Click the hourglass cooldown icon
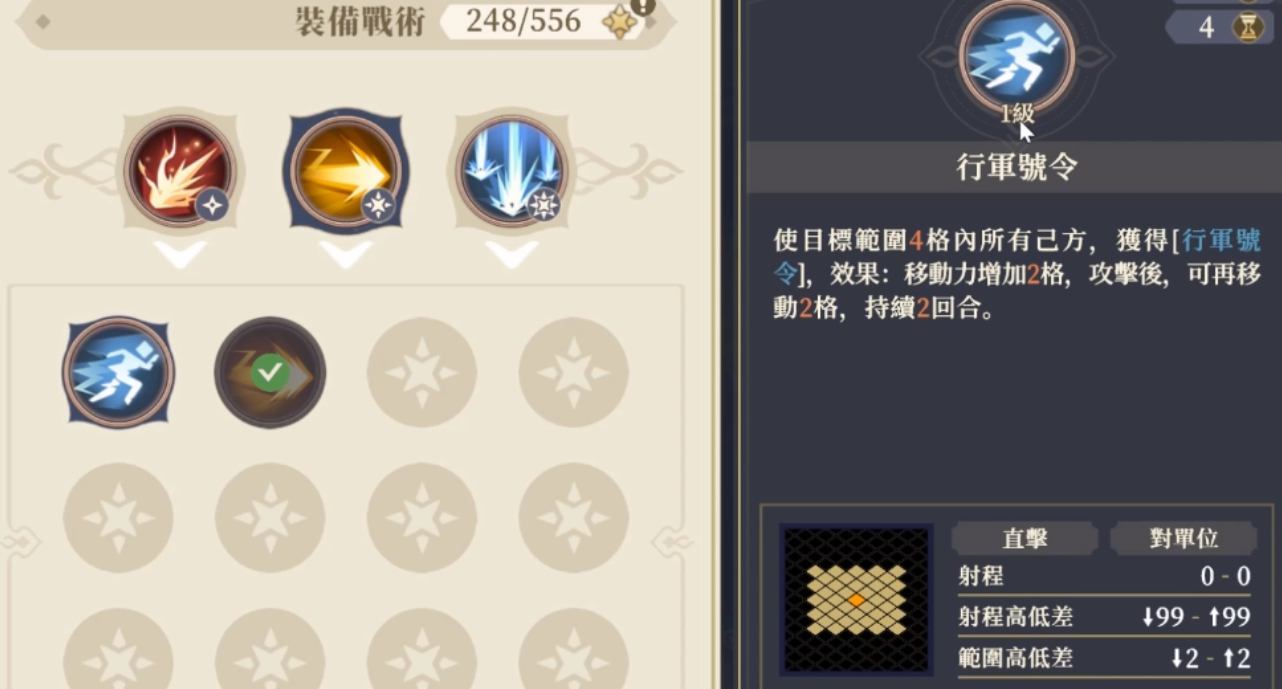 [x=1247, y=27]
